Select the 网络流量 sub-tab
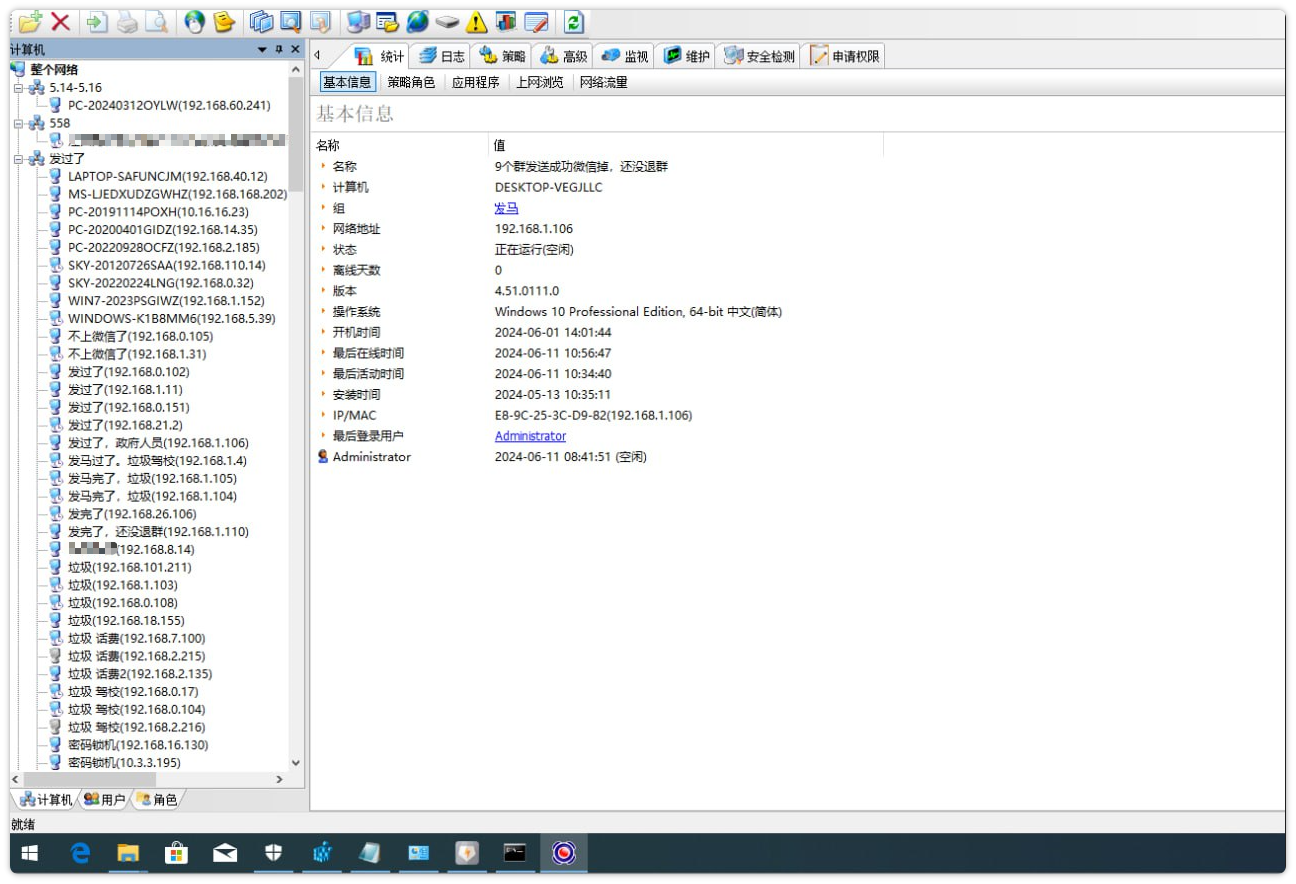 click(x=603, y=83)
